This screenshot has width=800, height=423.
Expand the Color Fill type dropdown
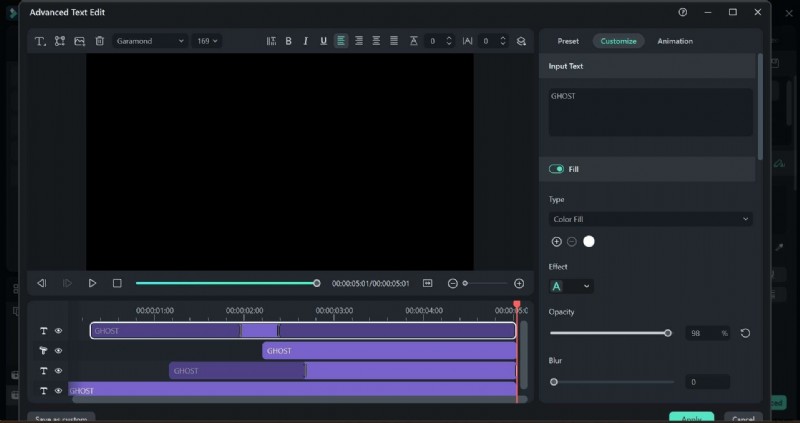(650, 219)
